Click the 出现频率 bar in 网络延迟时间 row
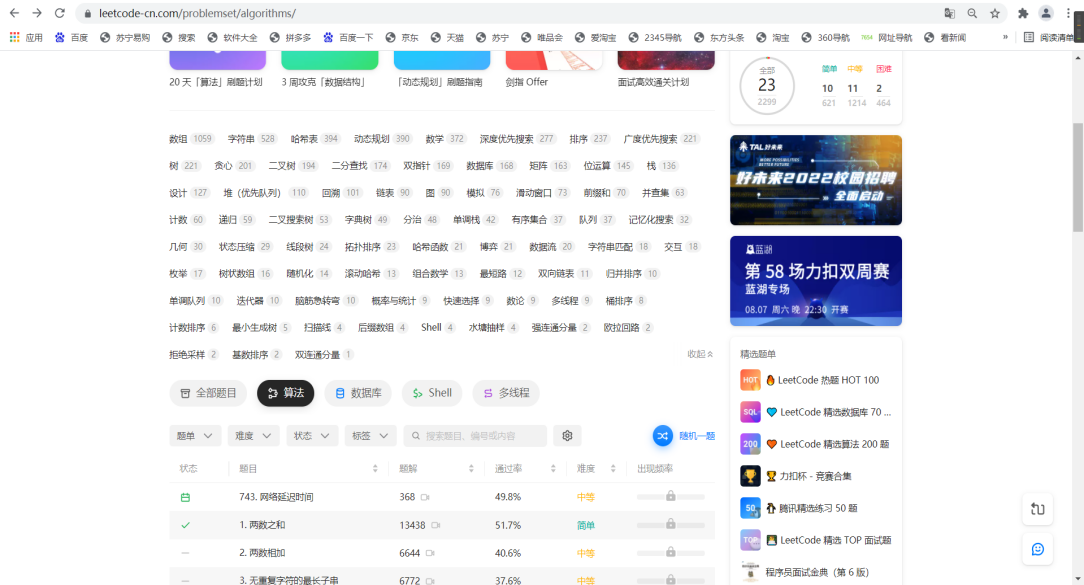 coord(671,497)
